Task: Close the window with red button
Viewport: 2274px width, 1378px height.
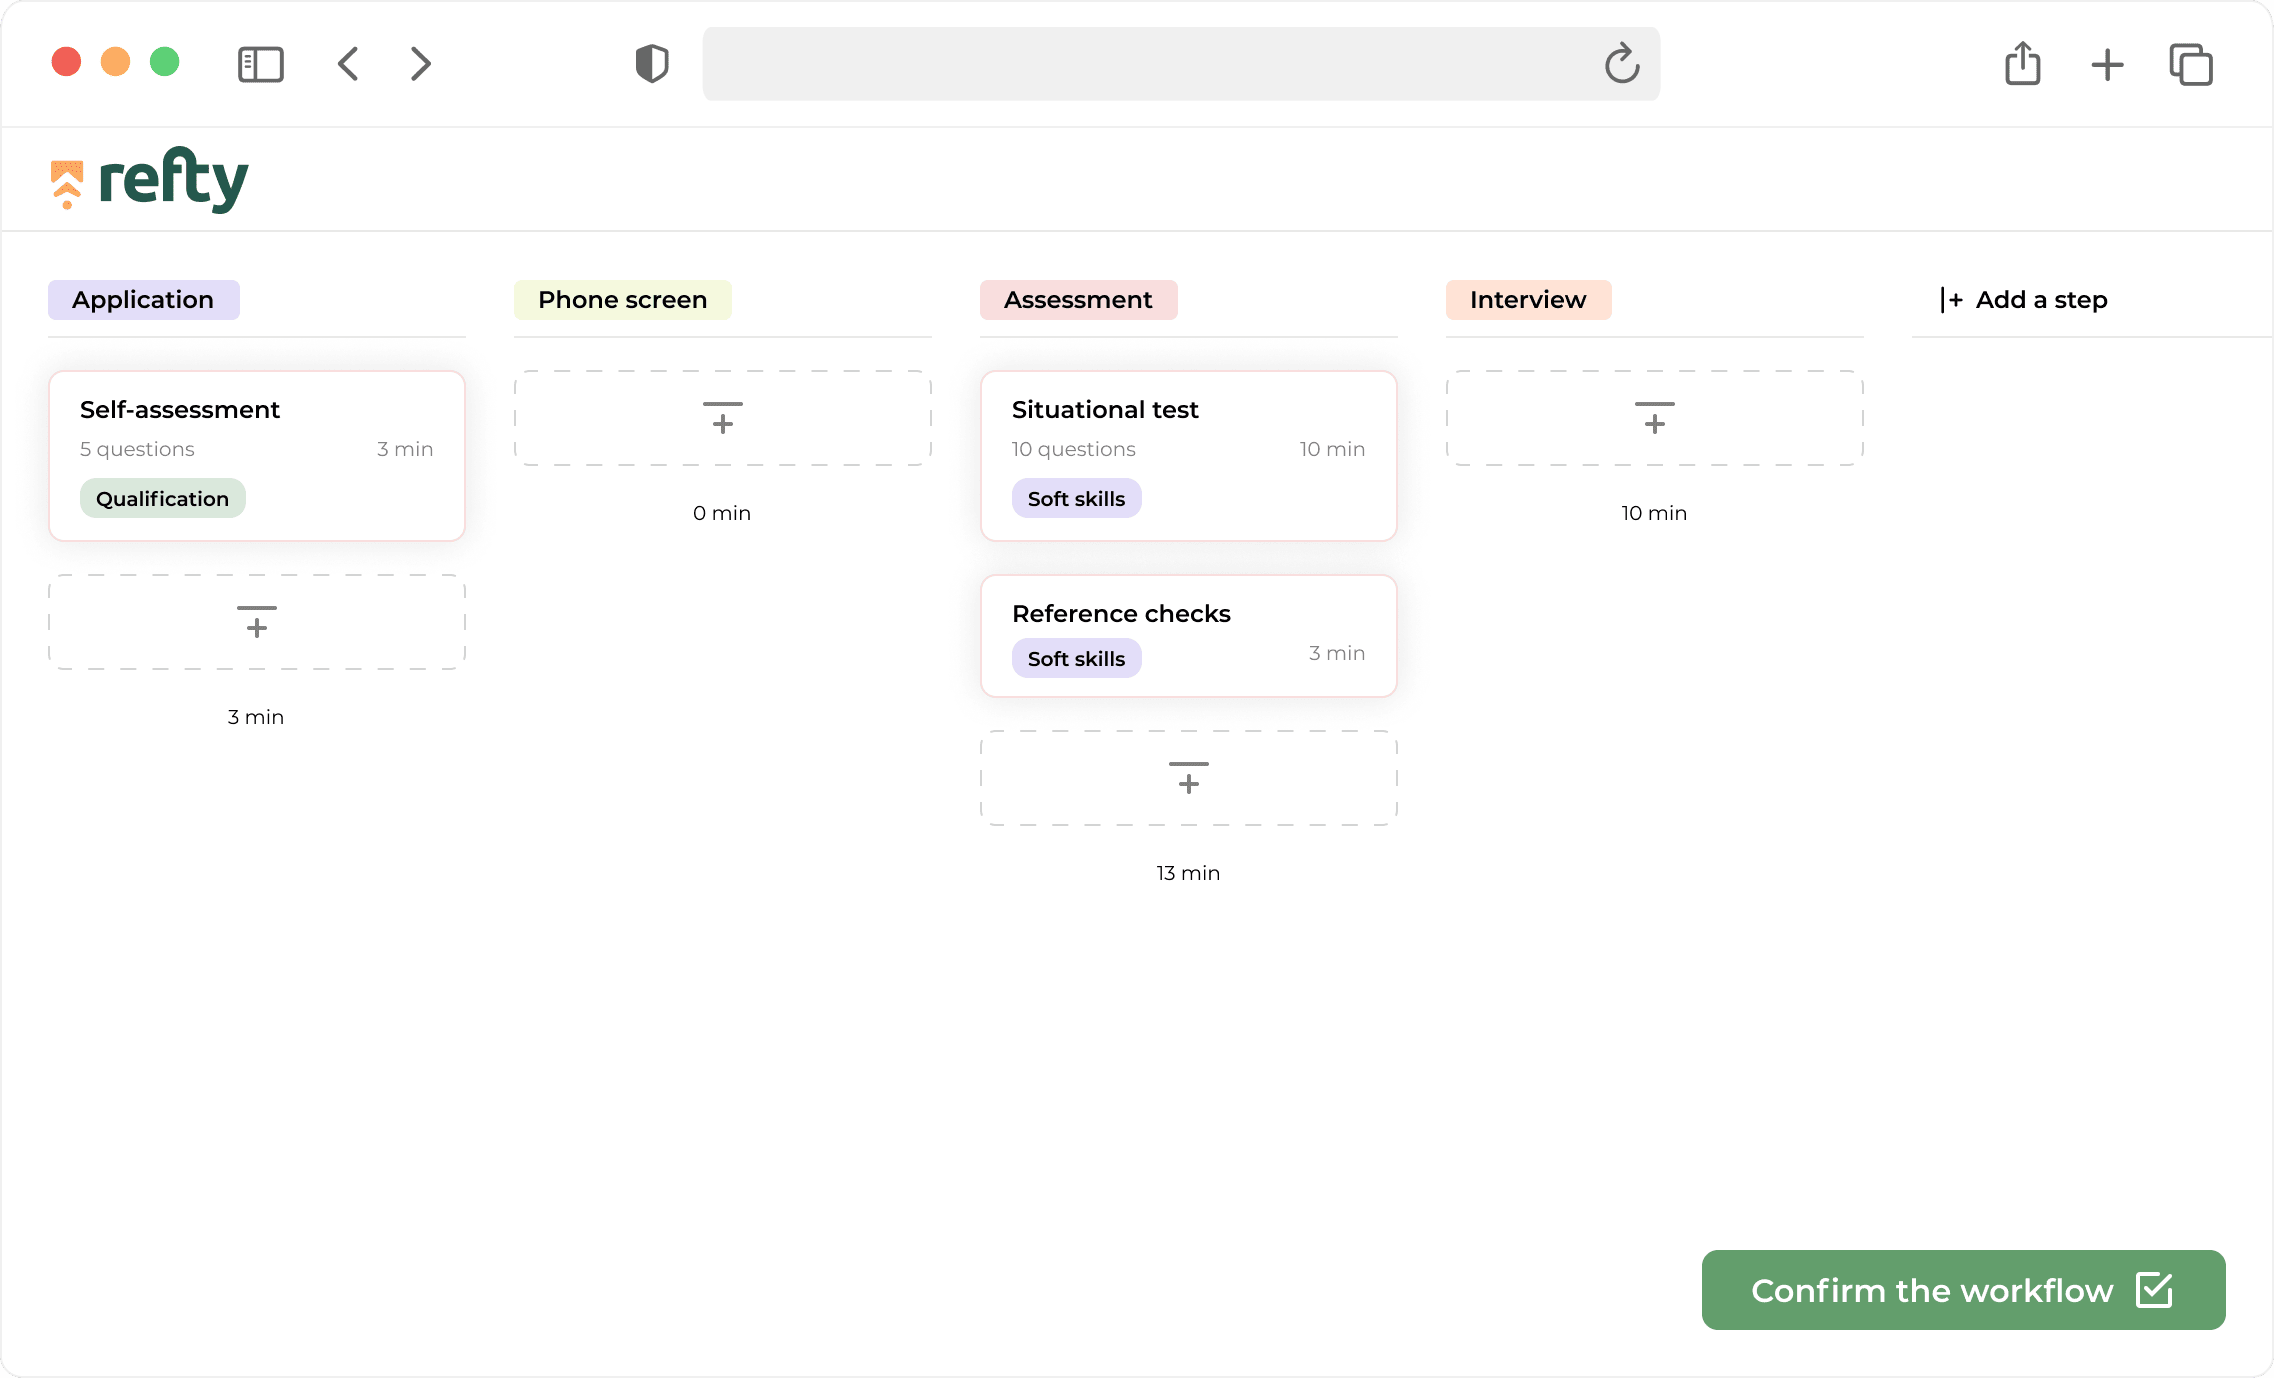Action: pos(67,62)
